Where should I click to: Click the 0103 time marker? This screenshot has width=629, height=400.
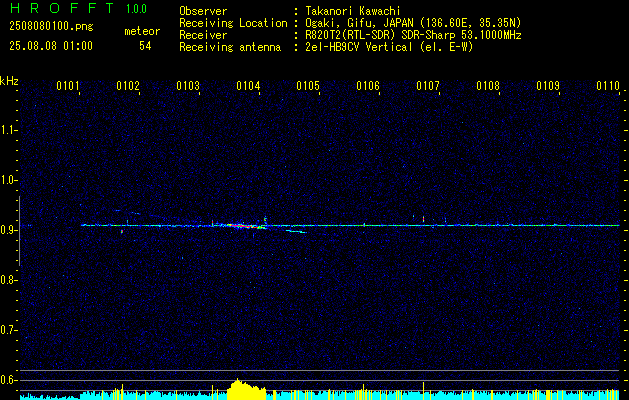(188, 86)
